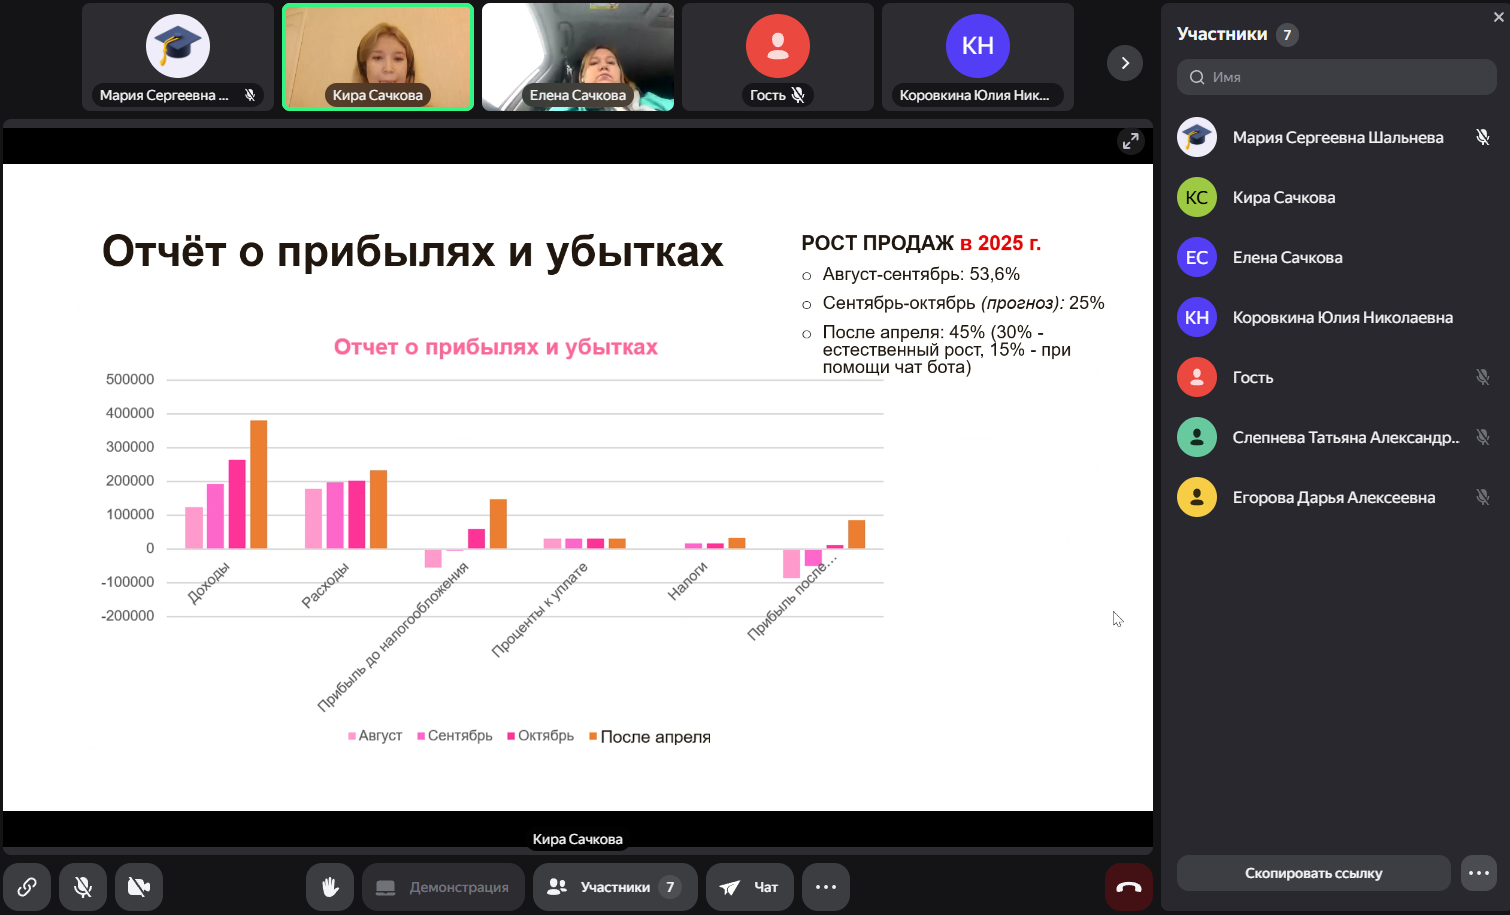The height and width of the screenshot is (915, 1510).
Task: Click the Скопировать ссылку button
Action: point(1313,873)
